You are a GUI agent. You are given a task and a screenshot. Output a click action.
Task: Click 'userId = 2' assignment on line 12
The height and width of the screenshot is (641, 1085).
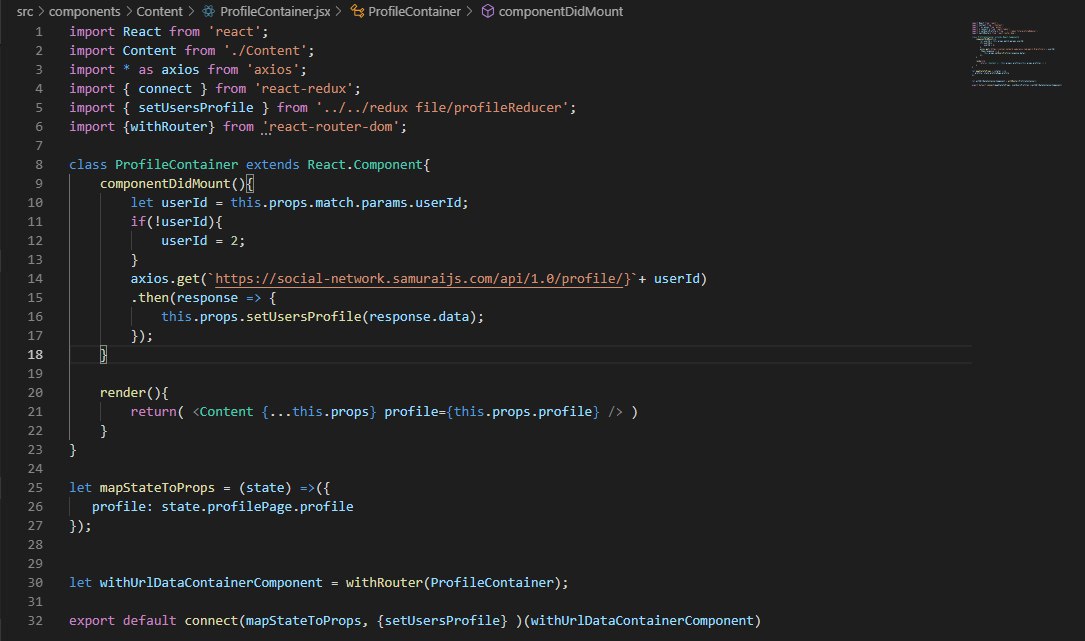pyautogui.click(x=199, y=240)
